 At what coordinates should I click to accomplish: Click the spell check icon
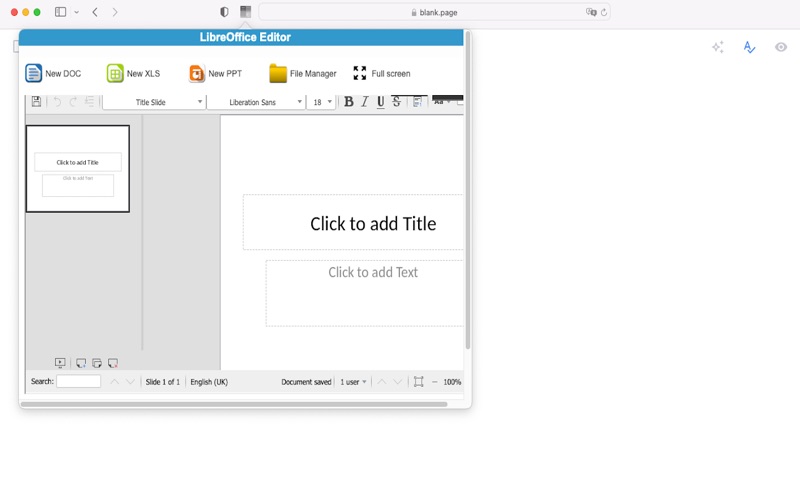point(749,47)
